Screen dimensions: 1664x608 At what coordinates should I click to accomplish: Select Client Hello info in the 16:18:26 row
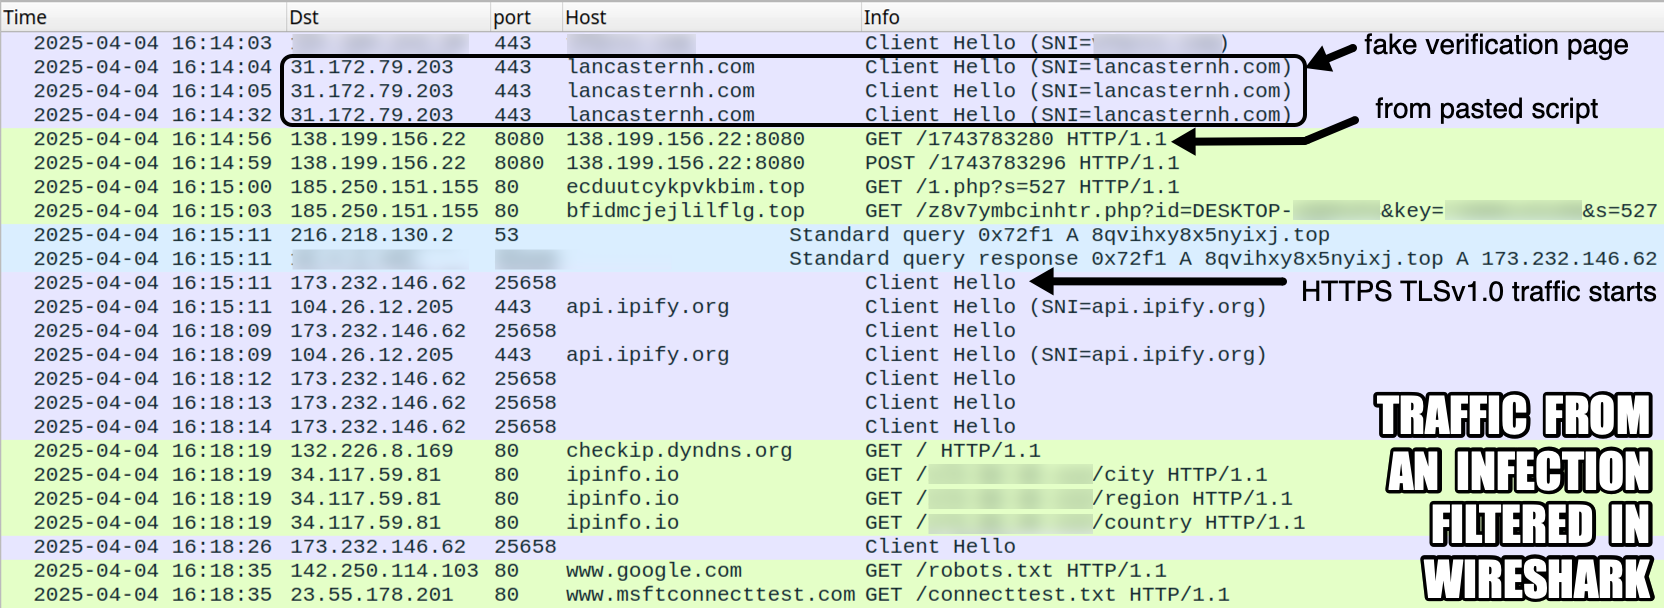[940, 547]
